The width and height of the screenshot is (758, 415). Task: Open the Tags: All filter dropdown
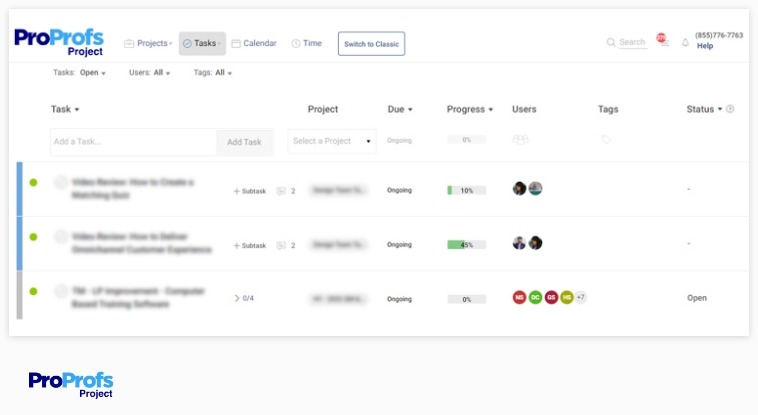(x=213, y=73)
